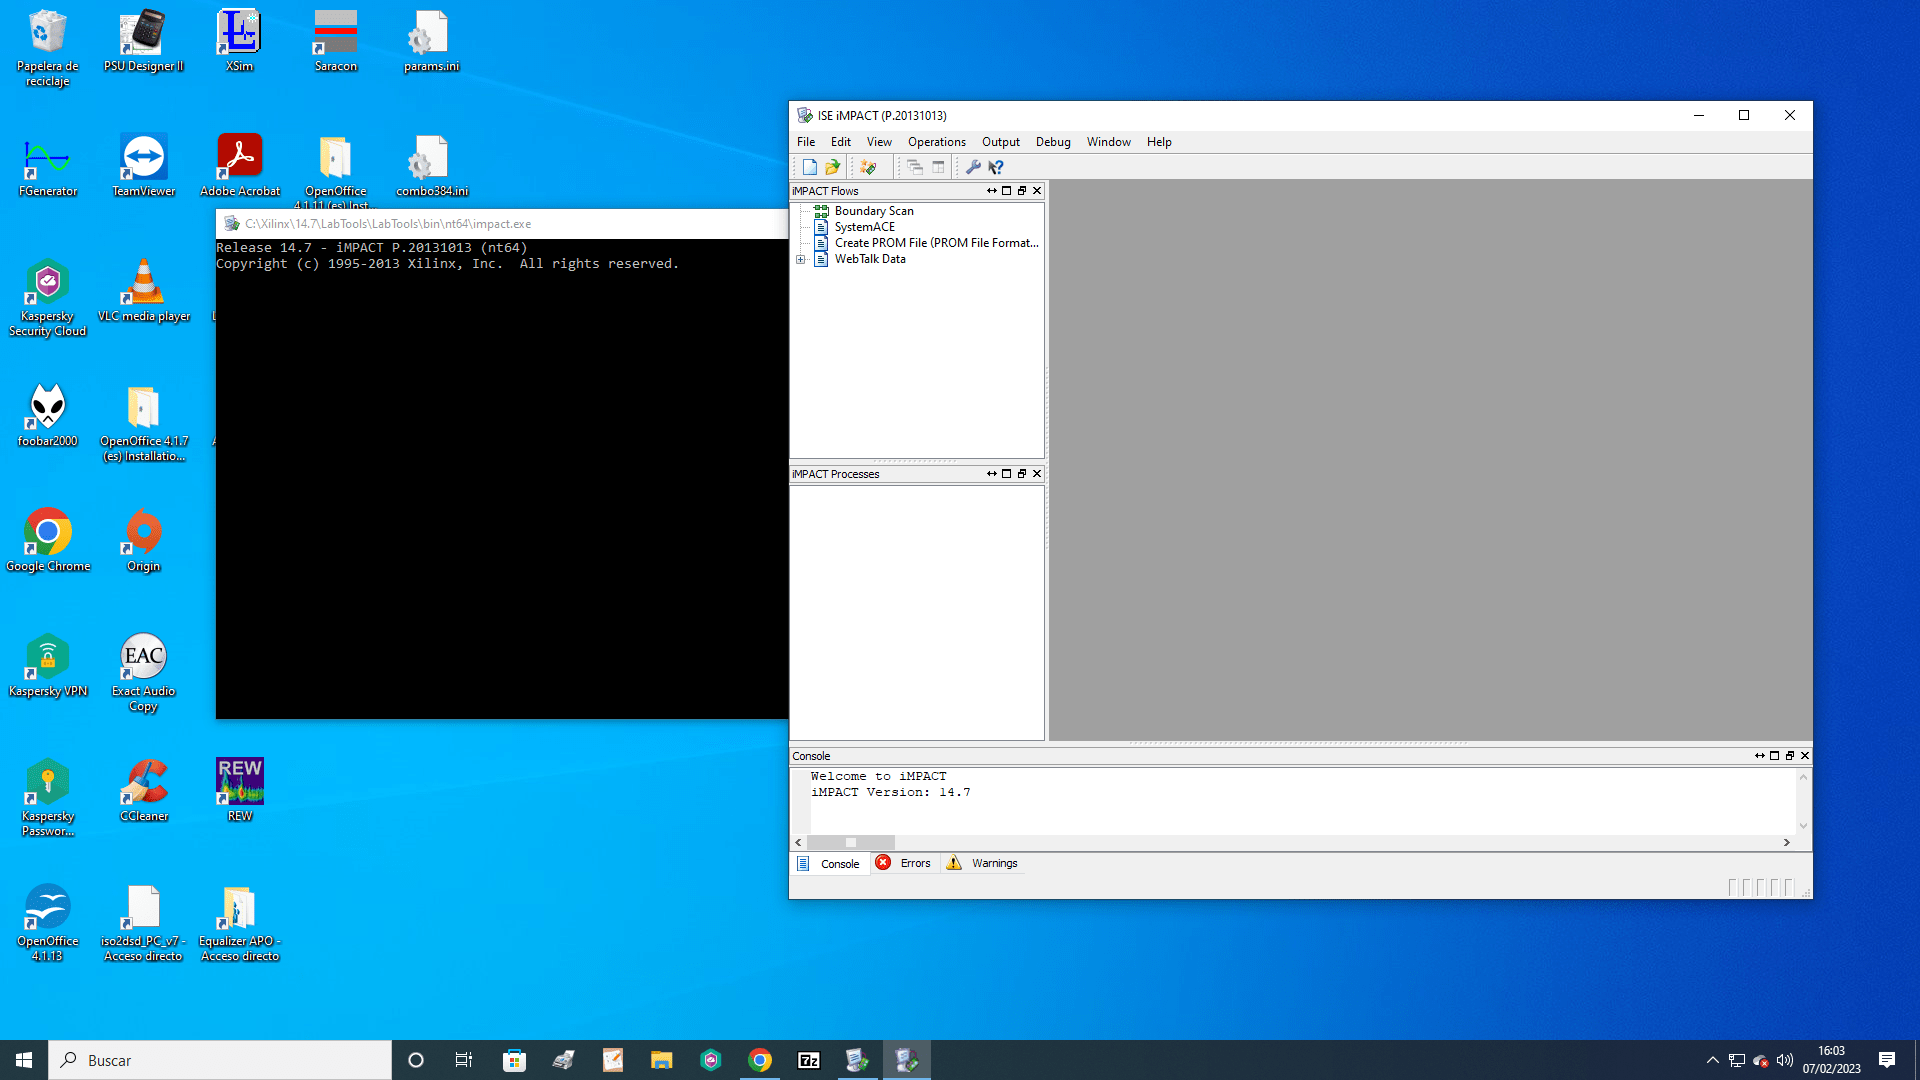Open the Help menu
Image resolution: width=1920 pixels, height=1080 pixels.
1159,142
